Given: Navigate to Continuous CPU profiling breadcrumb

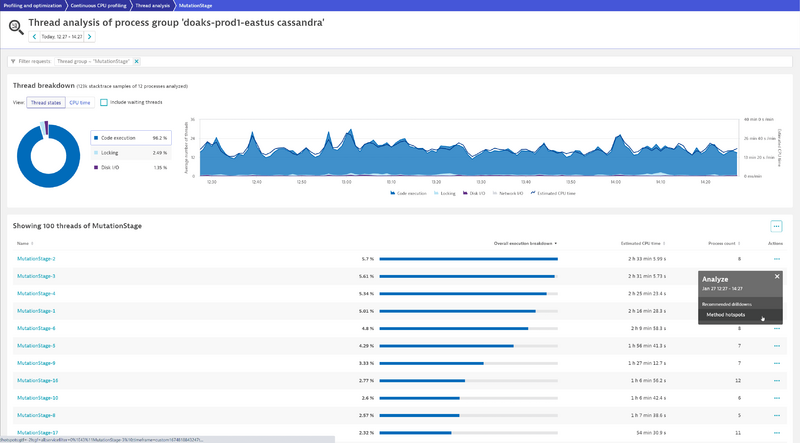Looking at the screenshot, I should (102, 5).
